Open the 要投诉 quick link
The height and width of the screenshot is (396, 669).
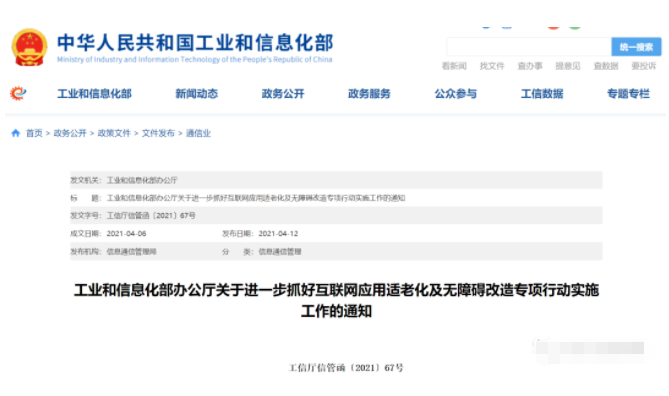644,66
